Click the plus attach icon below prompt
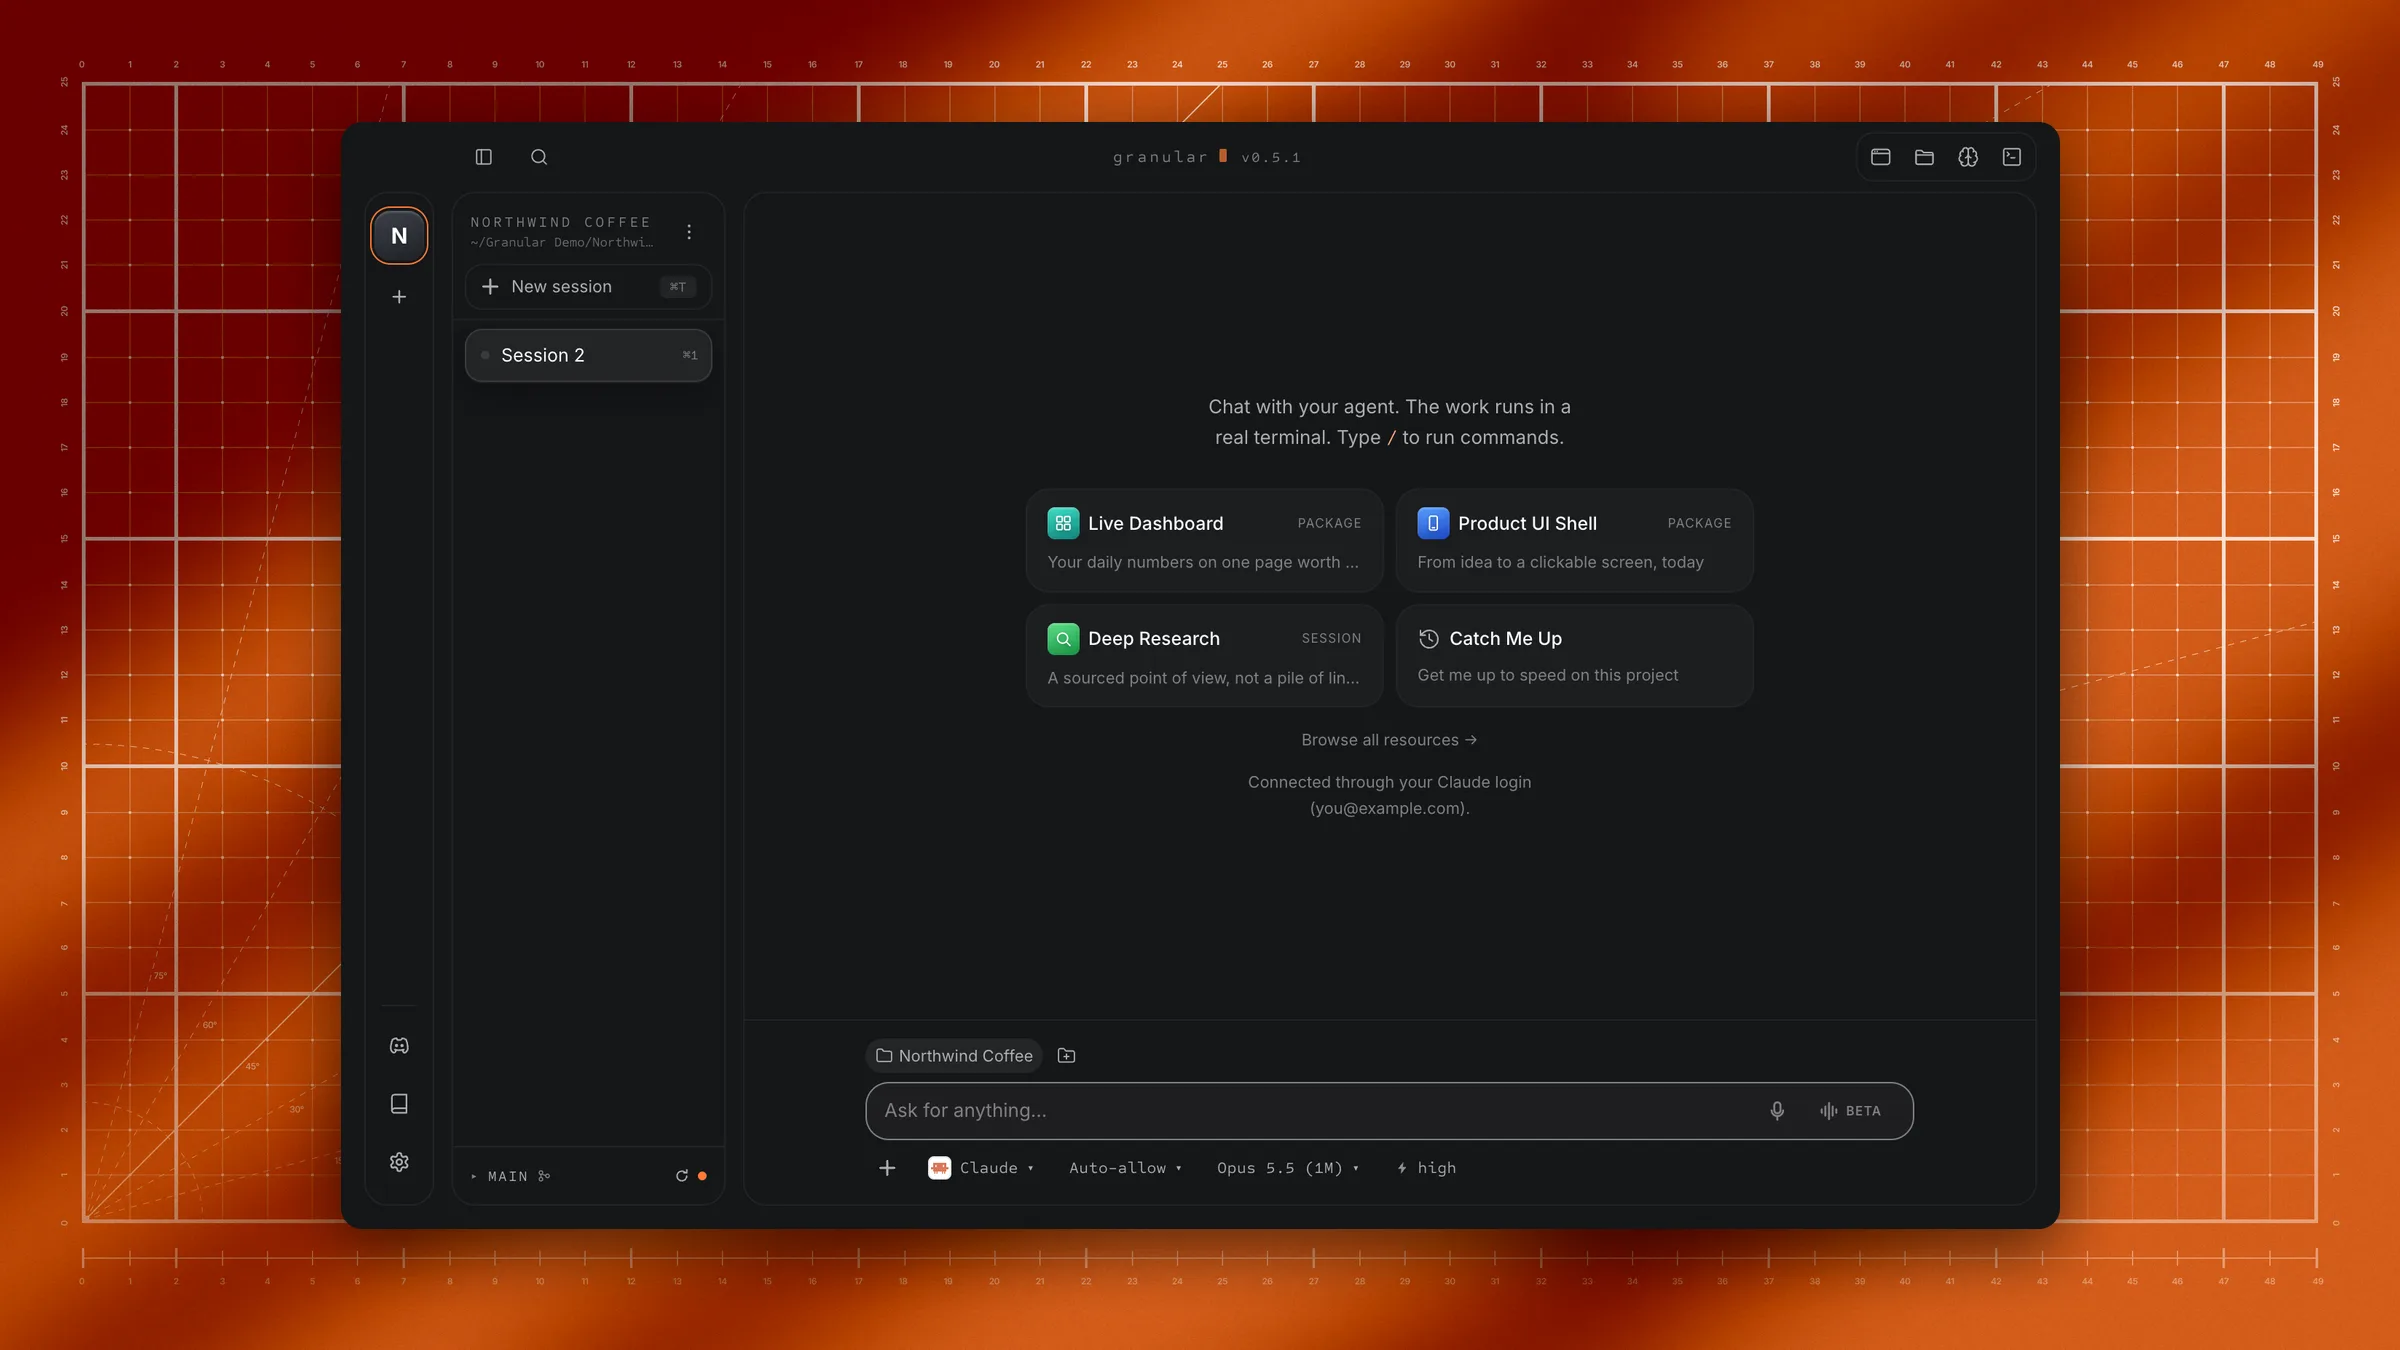The height and width of the screenshot is (1350, 2400). tap(887, 1168)
